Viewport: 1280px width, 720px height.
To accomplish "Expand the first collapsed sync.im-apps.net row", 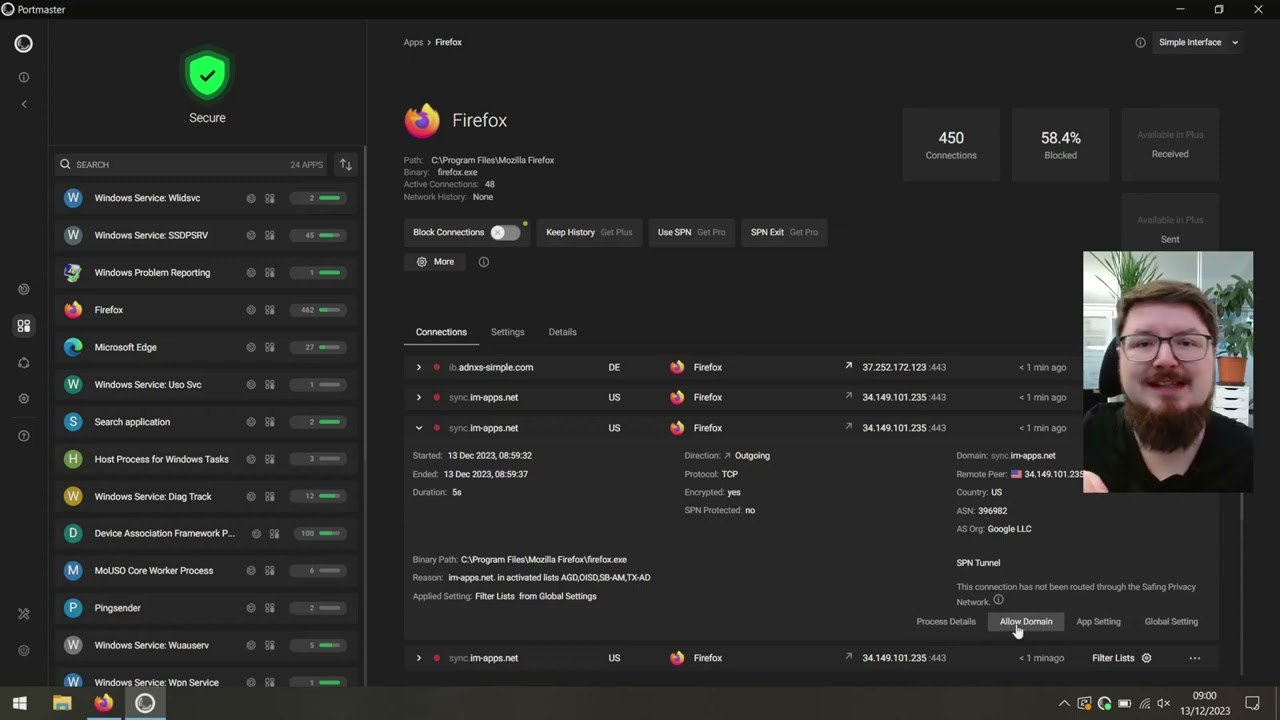I will 419,397.
